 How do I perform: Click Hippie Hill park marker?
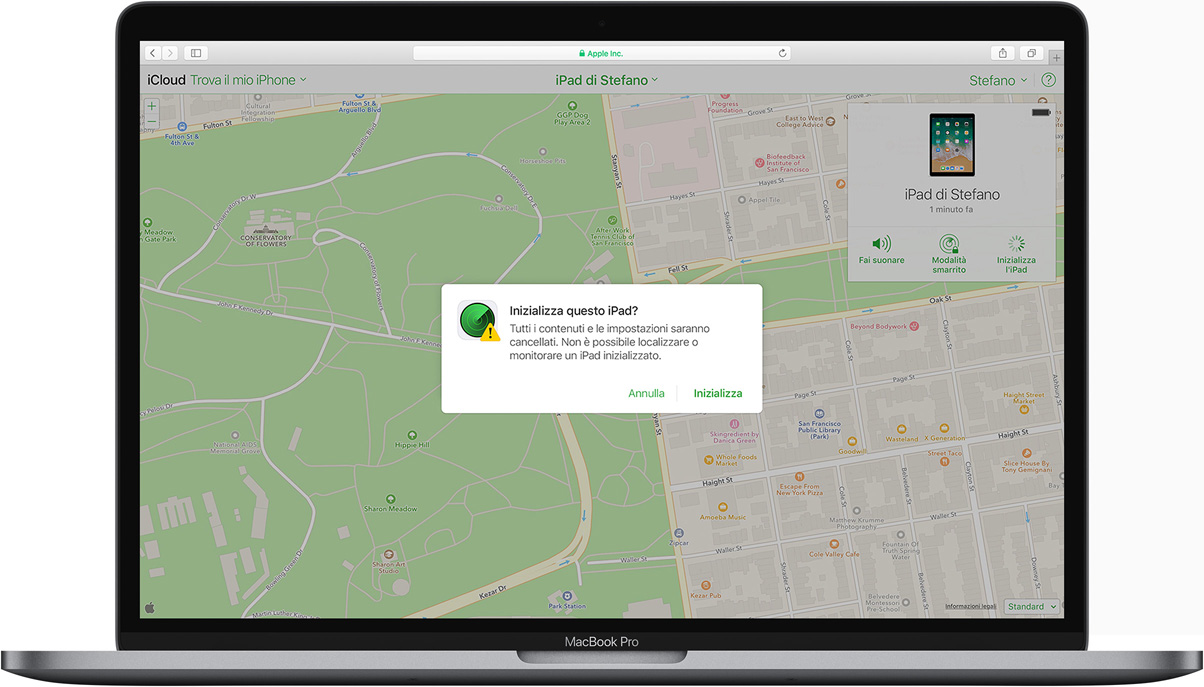411,435
